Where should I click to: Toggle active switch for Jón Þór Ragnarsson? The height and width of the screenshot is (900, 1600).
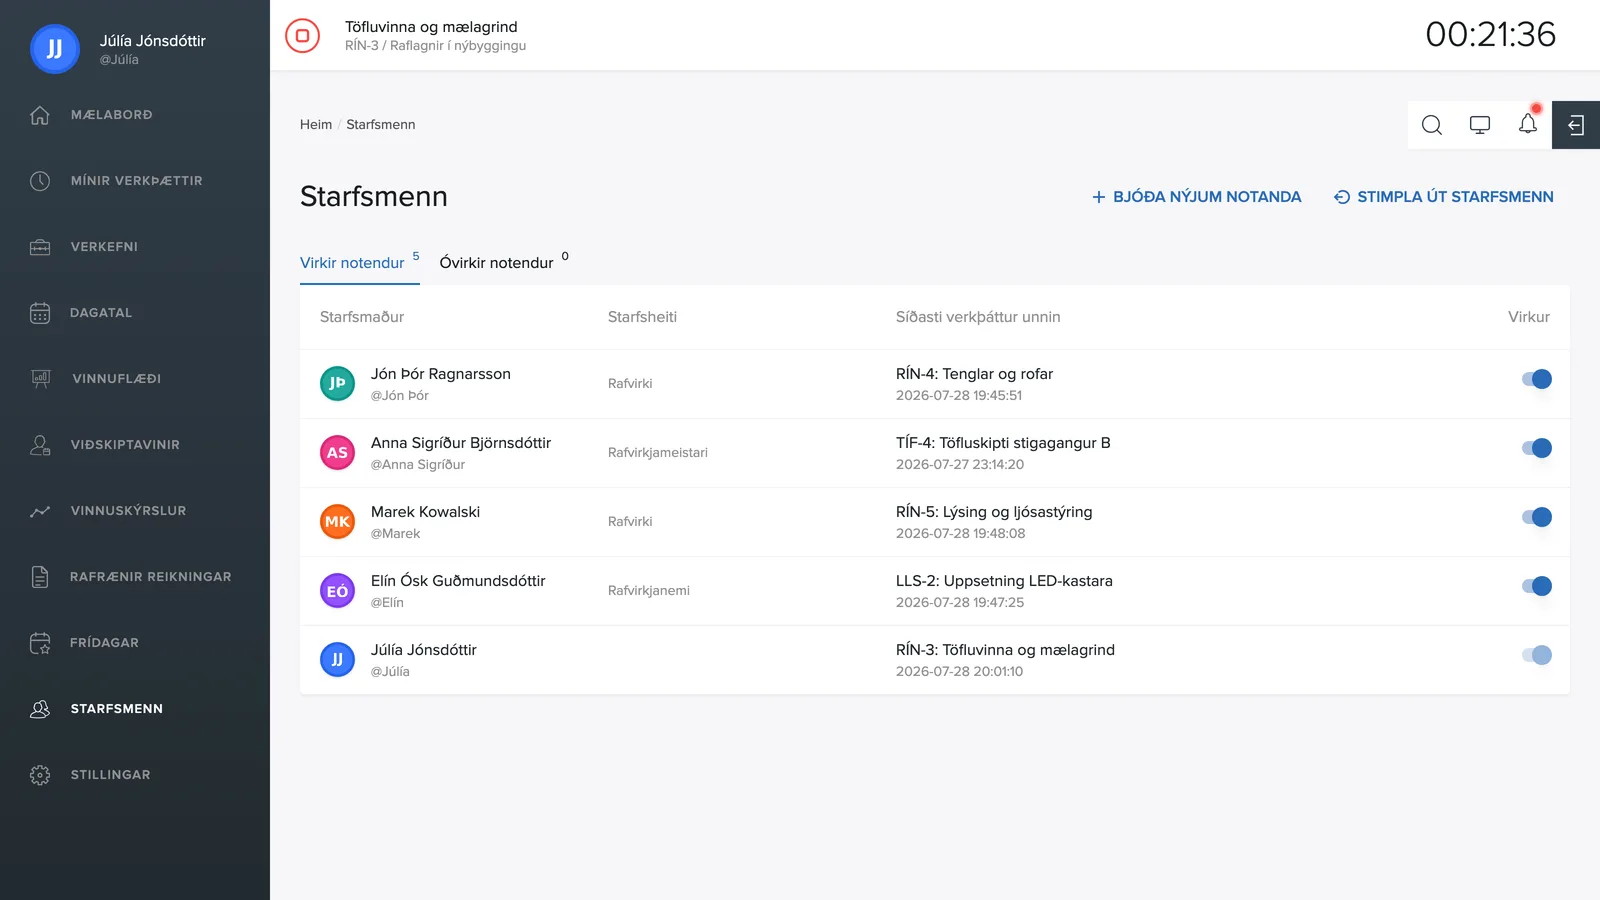[1537, 379]
